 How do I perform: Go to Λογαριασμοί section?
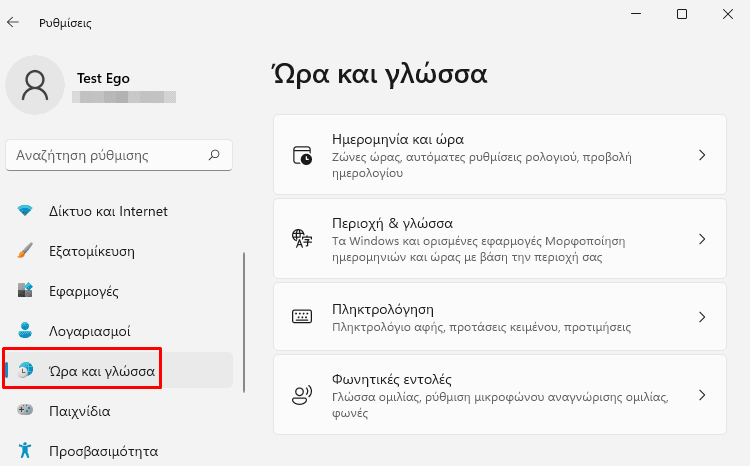(119, 331)
